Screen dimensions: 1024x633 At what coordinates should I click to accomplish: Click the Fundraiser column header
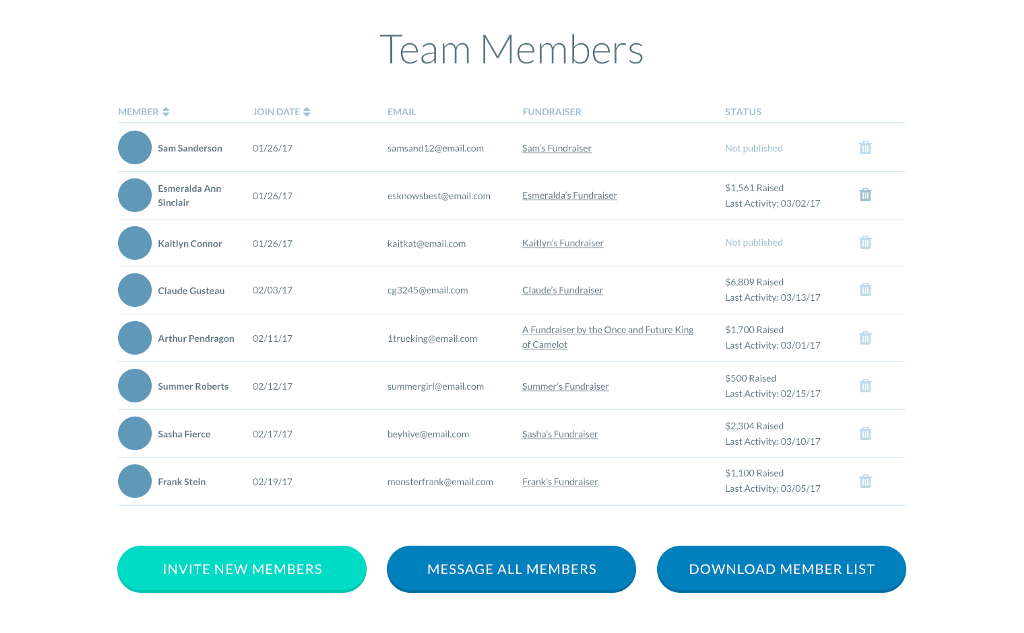[552, 112]
